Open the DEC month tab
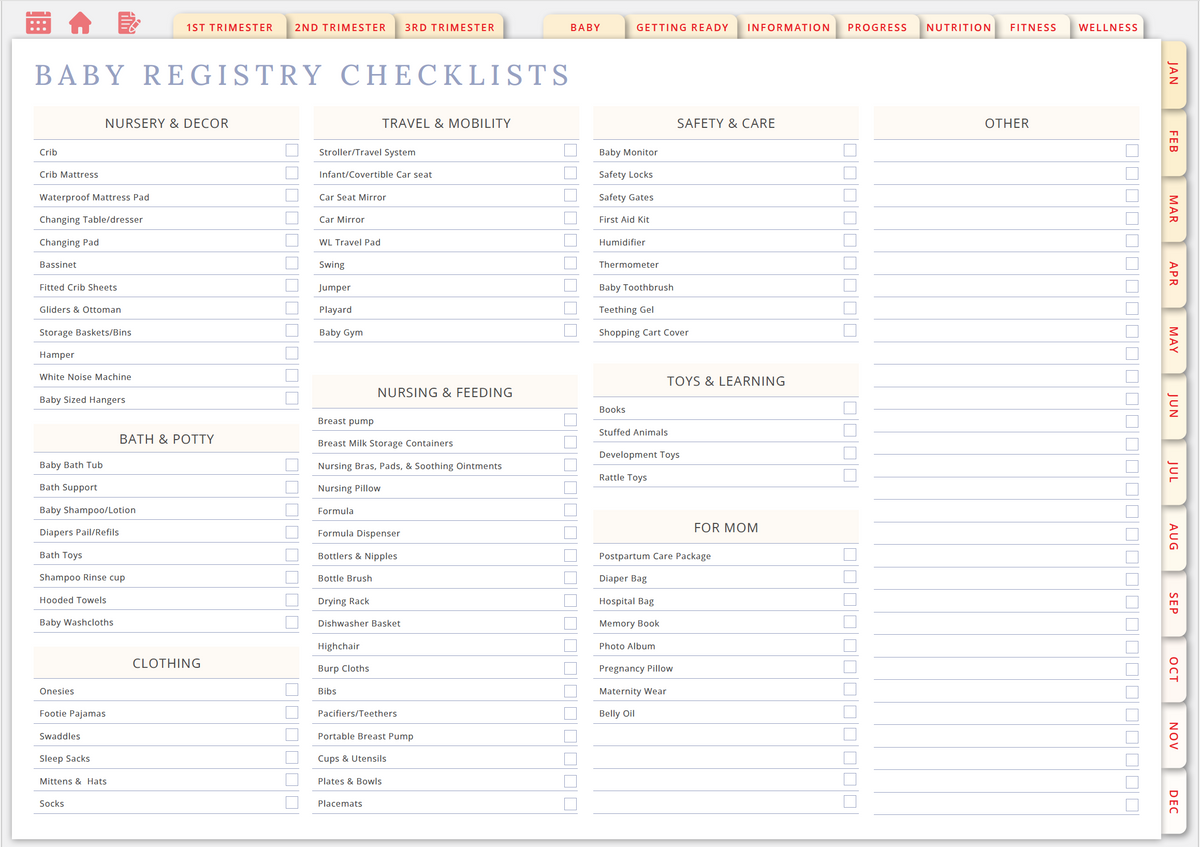The width and height of the screenshot is (1200, 847). pyautogui.click(x=1172, y=800)
